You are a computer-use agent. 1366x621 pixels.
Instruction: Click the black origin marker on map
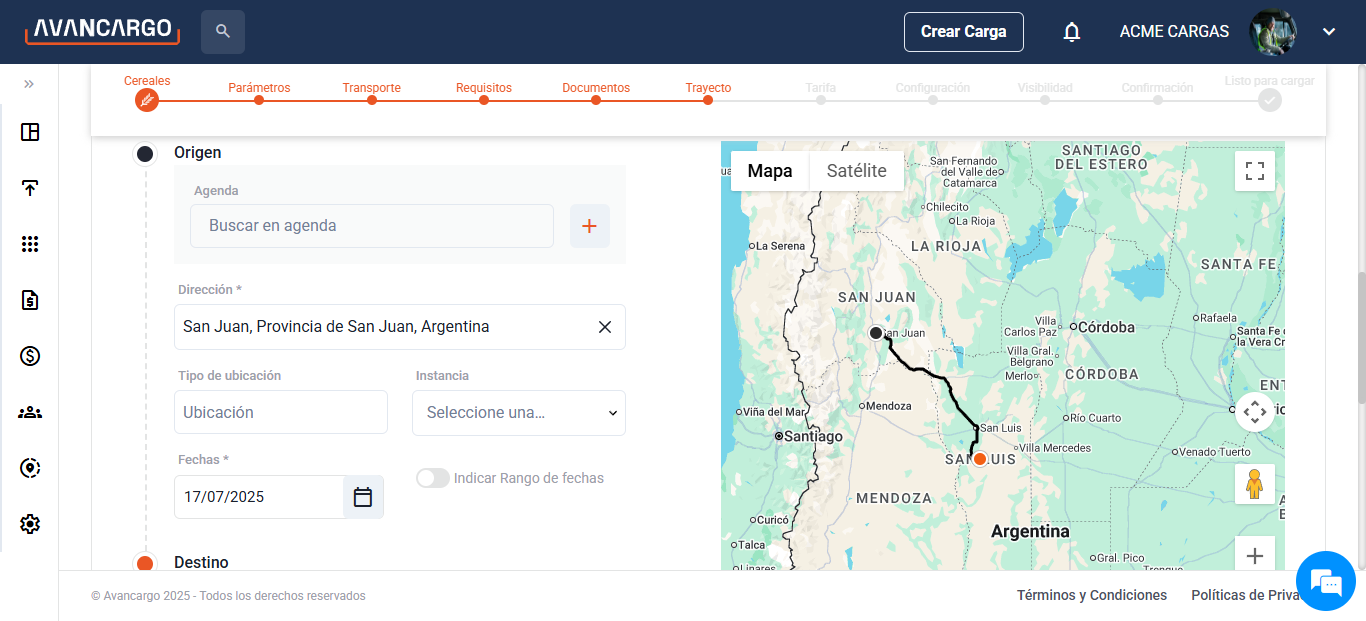(876, 333)
